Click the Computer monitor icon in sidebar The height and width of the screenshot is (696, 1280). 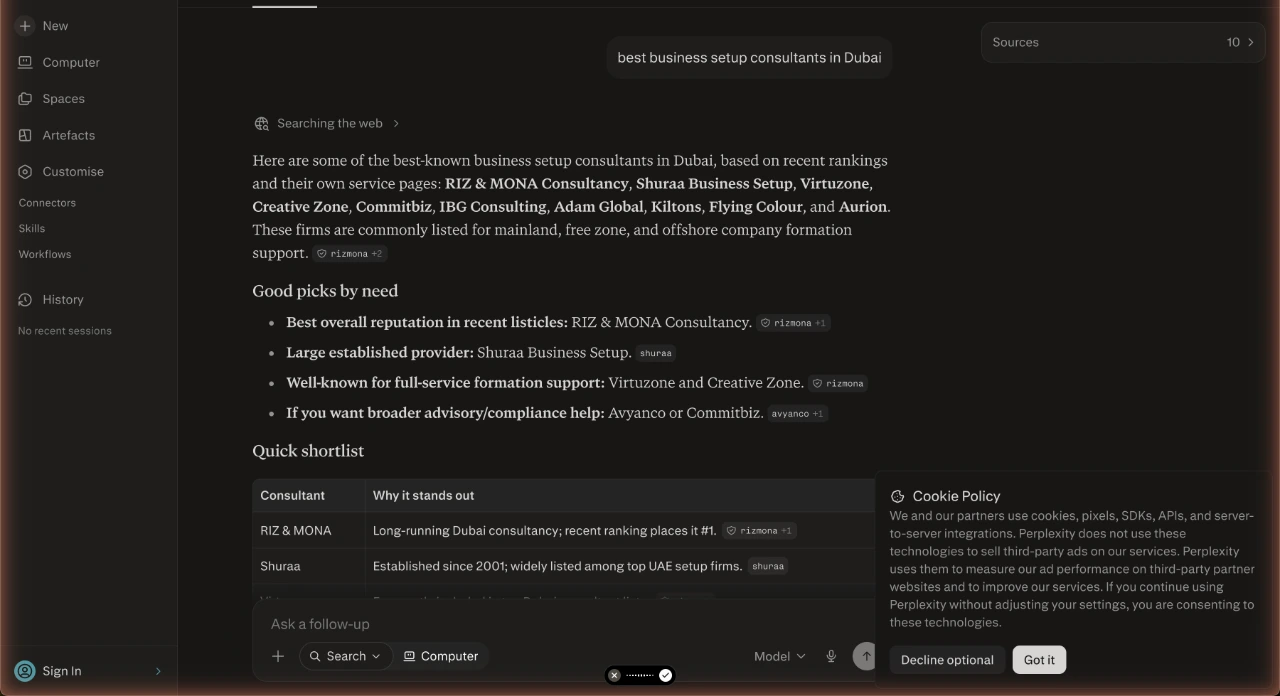(x=25, y=62)
